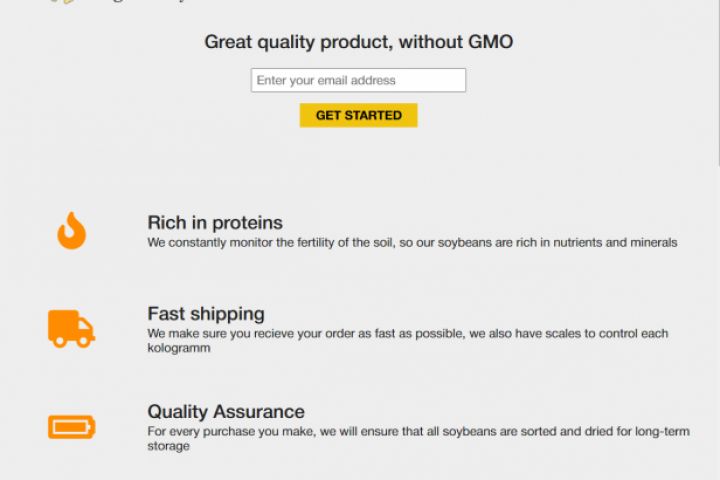Click the word 'minerals' in proteins description
The height and width of the screenshot is (480, 720).
(654, 242)
